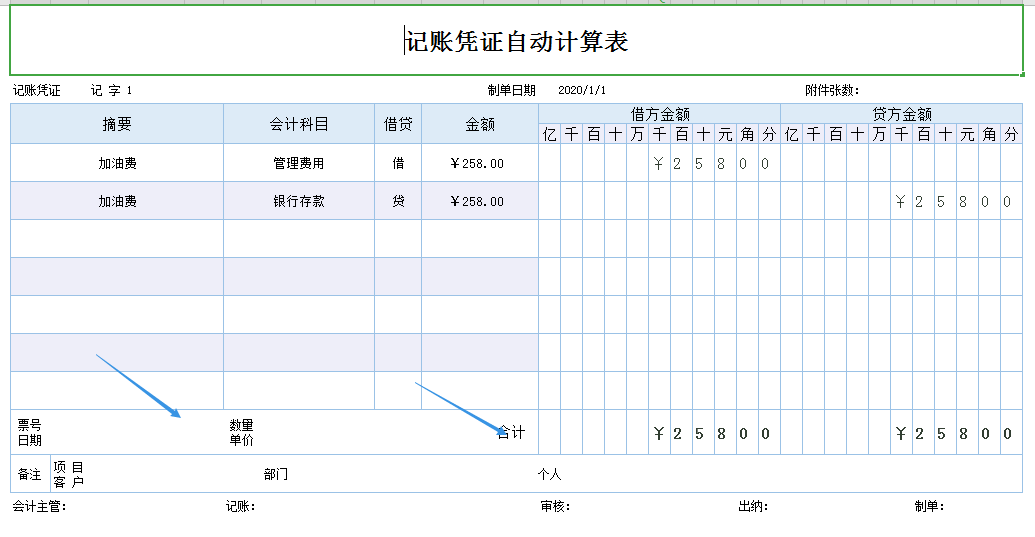Click the 万 digit header under 借方金额
The height and width of the screenshot is (537, 1035).
coord(637,135)
